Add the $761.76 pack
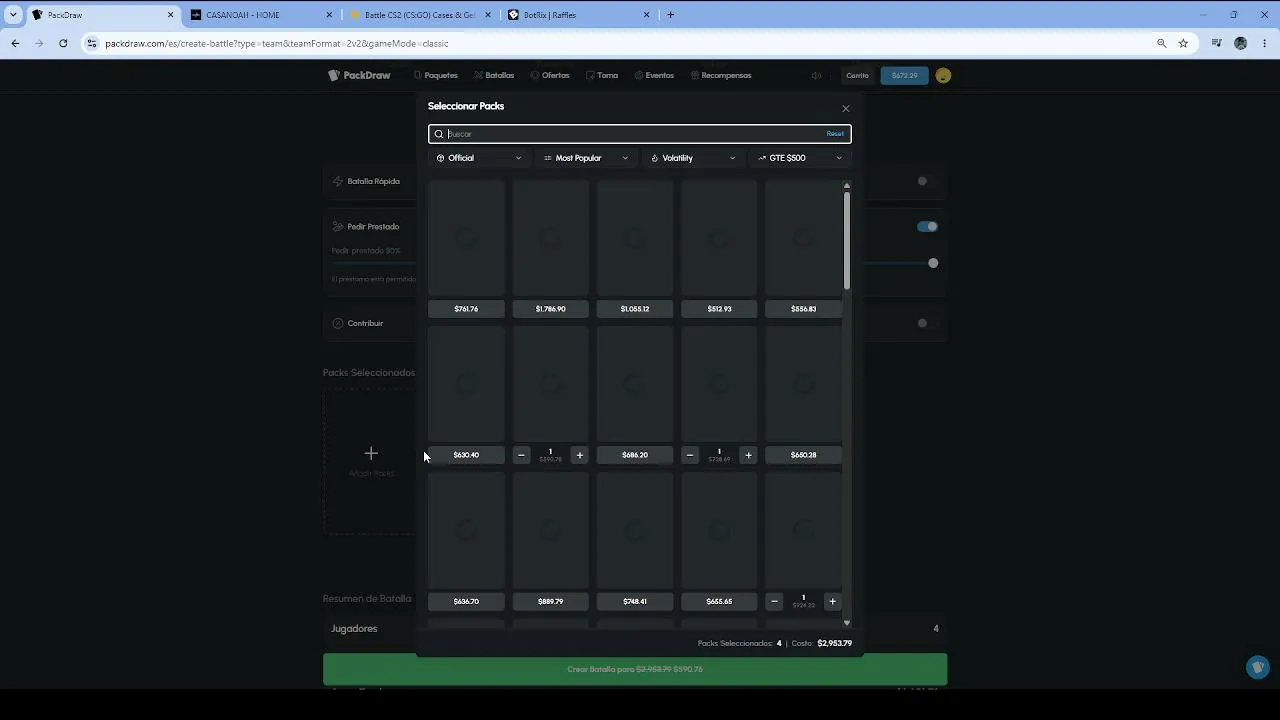Viewport: 1280px width, 720px height. (466, 309)
